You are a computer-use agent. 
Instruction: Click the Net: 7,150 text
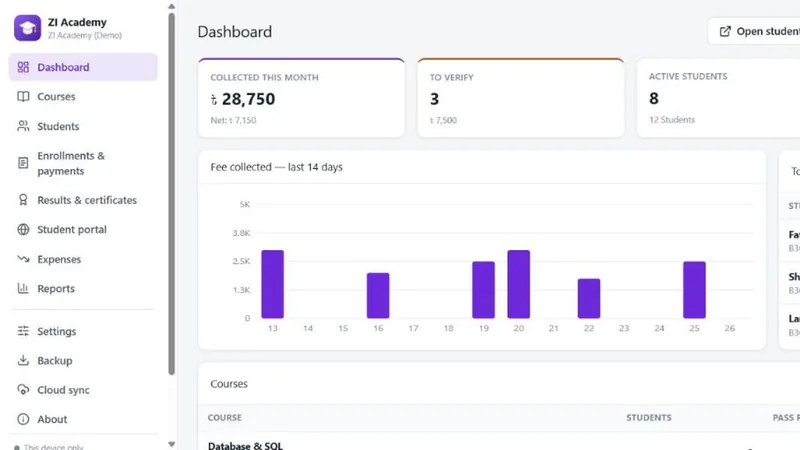[233, 120]
